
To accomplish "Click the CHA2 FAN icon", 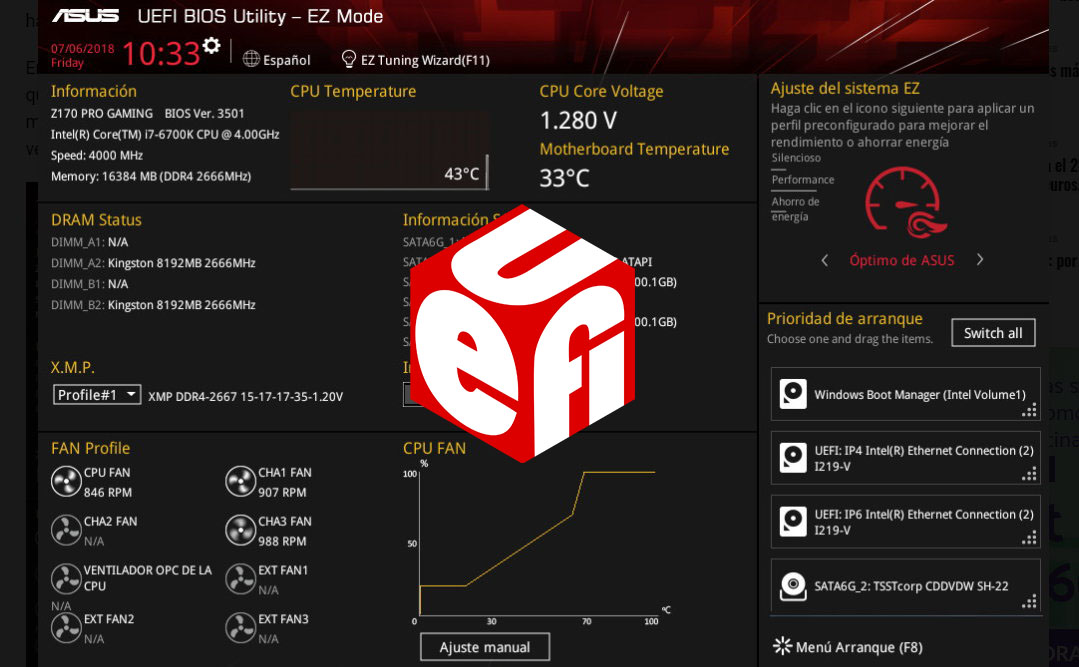I will point(66,530).
